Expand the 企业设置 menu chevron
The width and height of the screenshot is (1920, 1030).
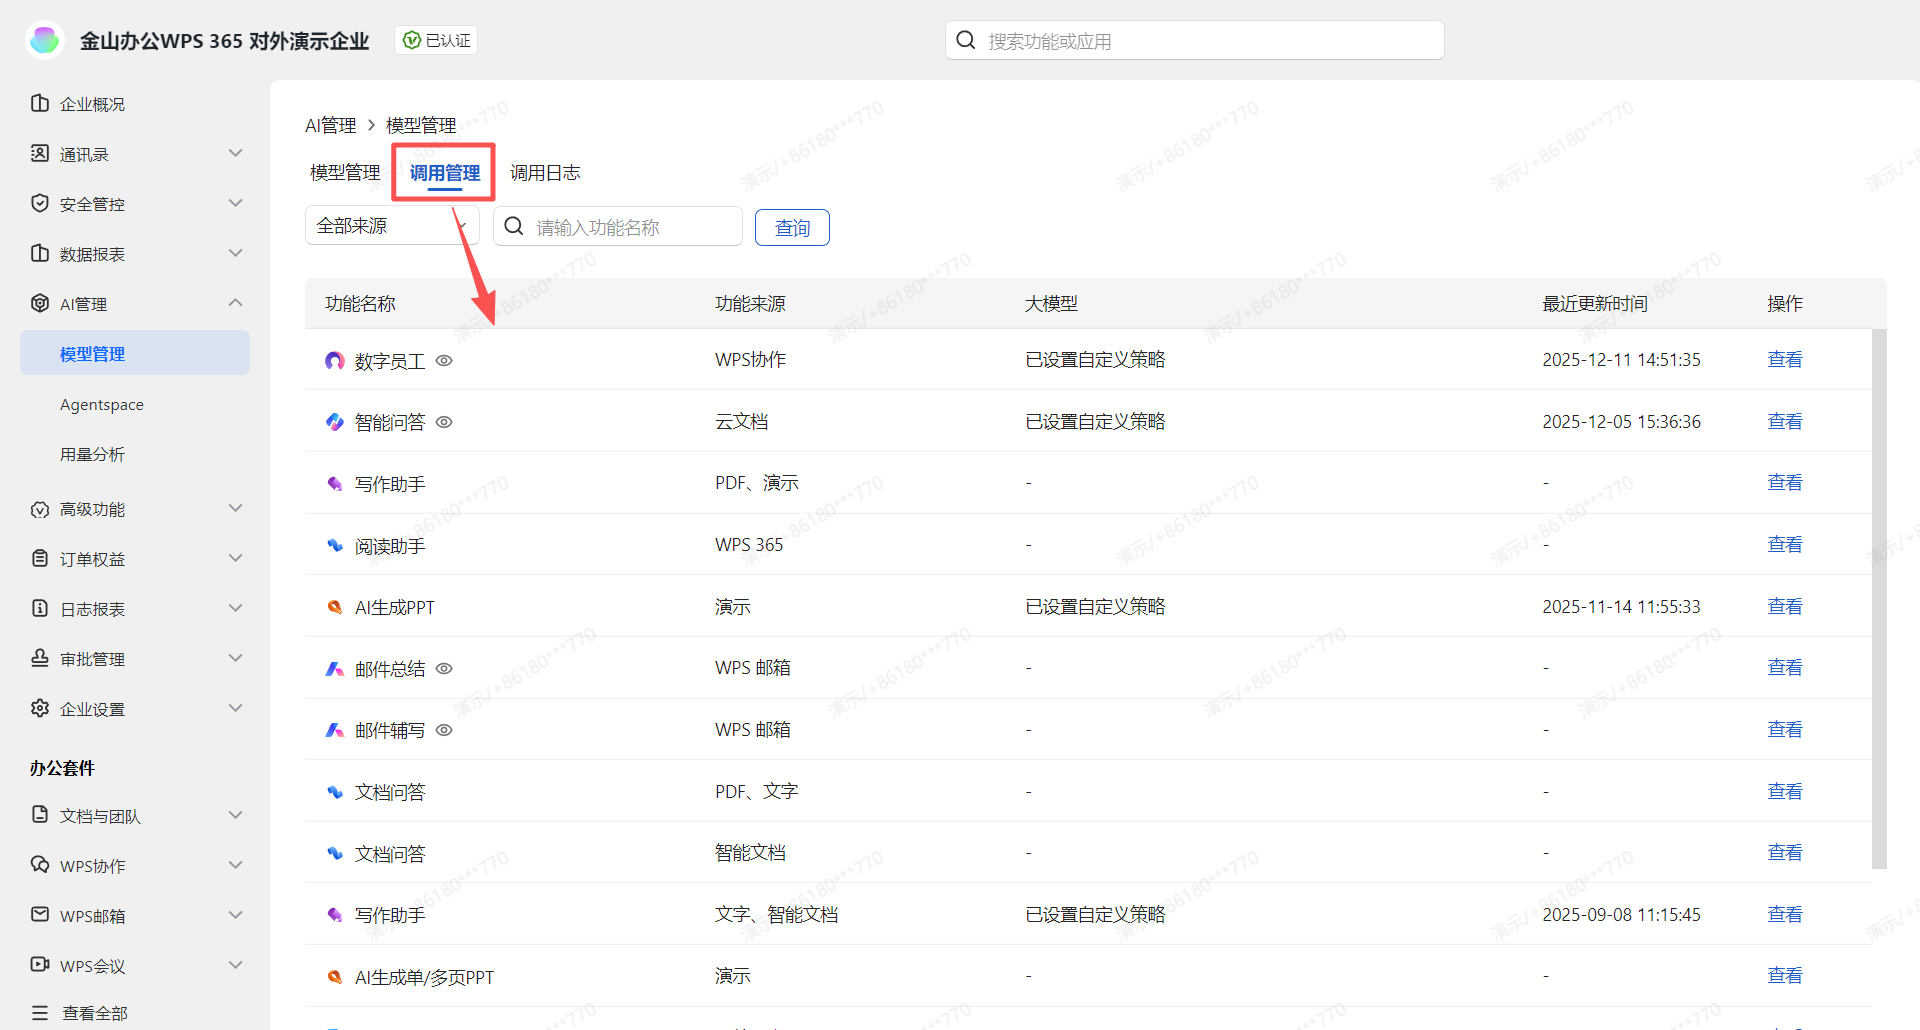(x=236, y=708)
